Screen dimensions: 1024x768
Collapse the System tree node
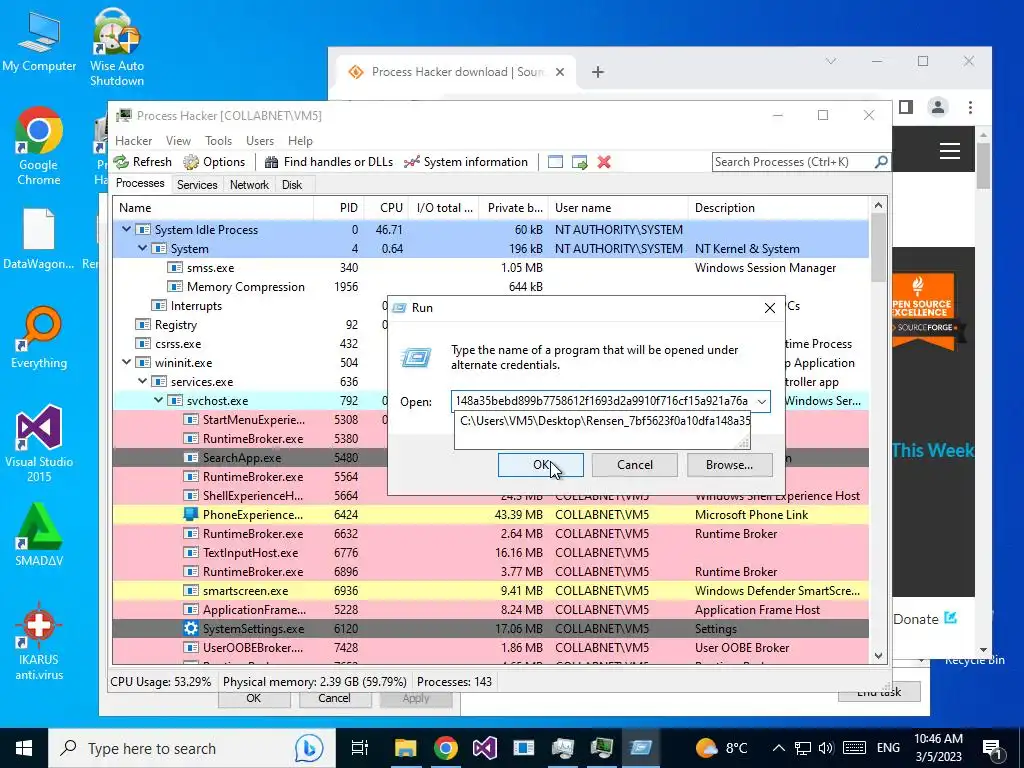pos(142,248)
